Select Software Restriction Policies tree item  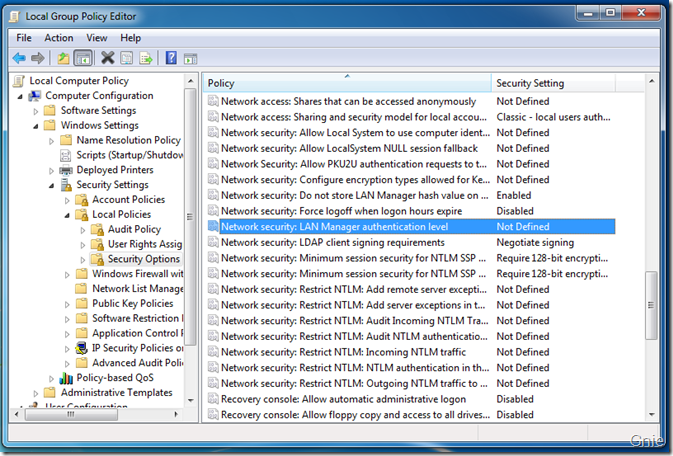coord(137,318)
